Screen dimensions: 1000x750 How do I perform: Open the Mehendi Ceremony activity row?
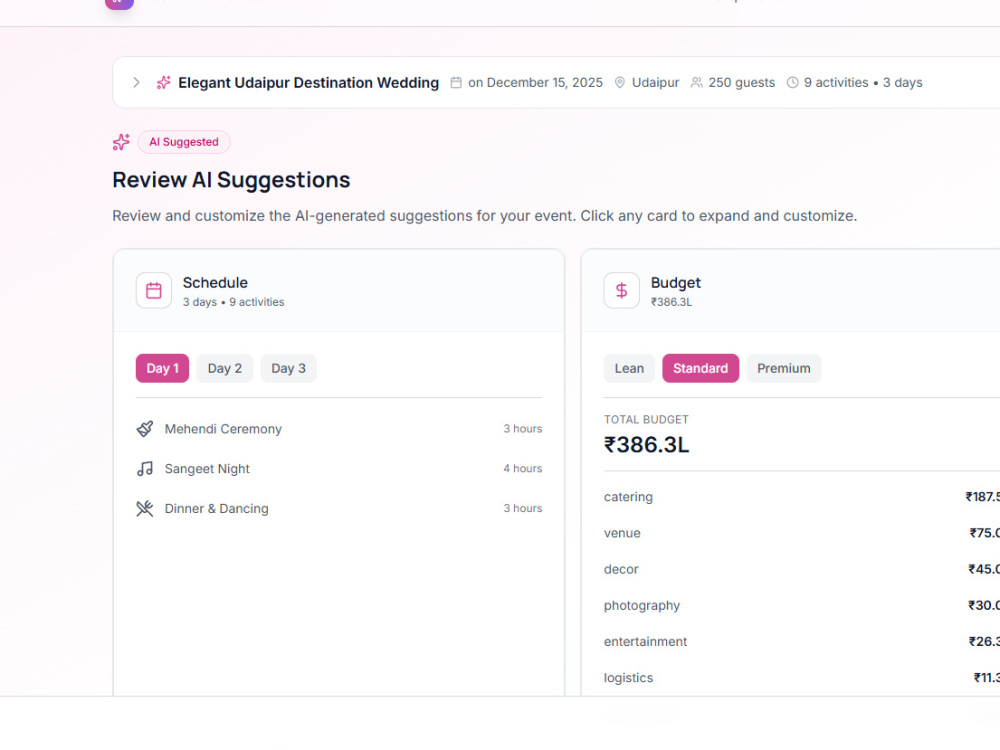pos(339,429)
